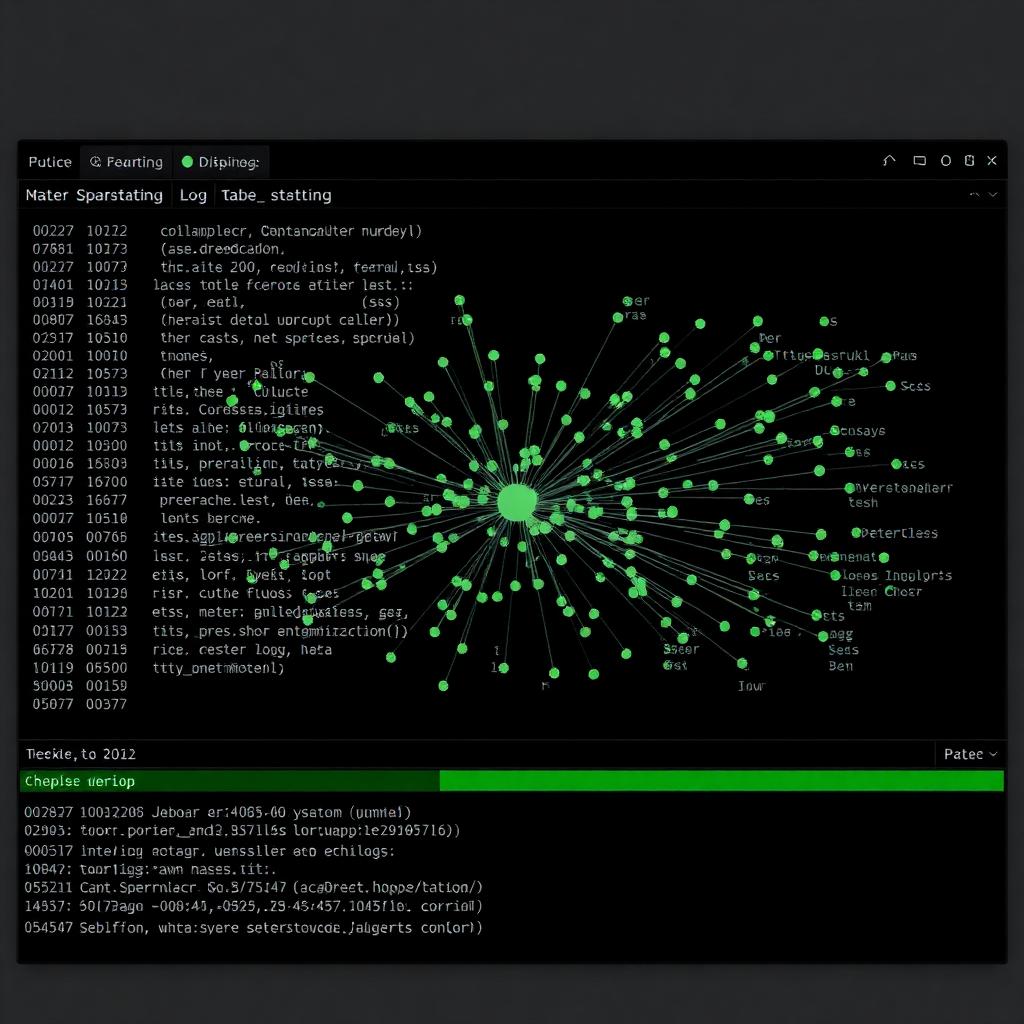1024x1024 pixels.
Task: Click the graph label Tttussasrukl
Action: [822, 355]
